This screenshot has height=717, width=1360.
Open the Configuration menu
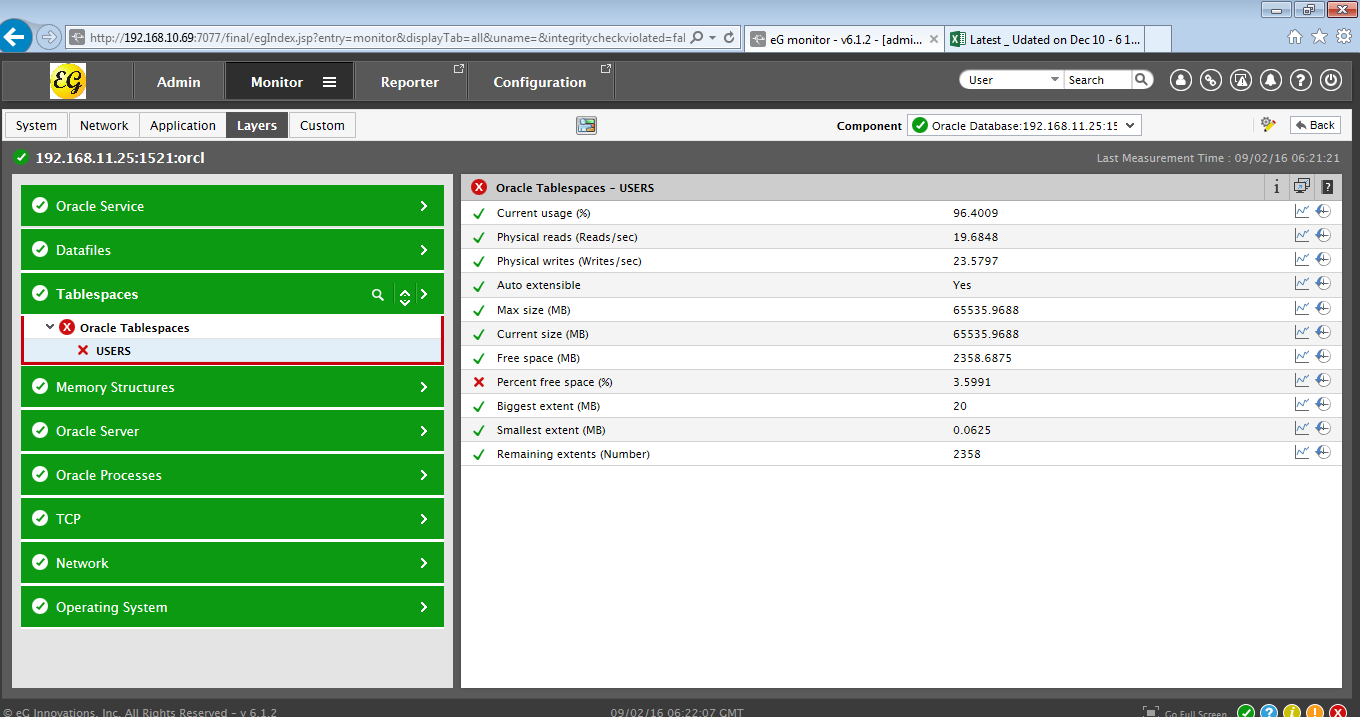[x=540, y=82]
